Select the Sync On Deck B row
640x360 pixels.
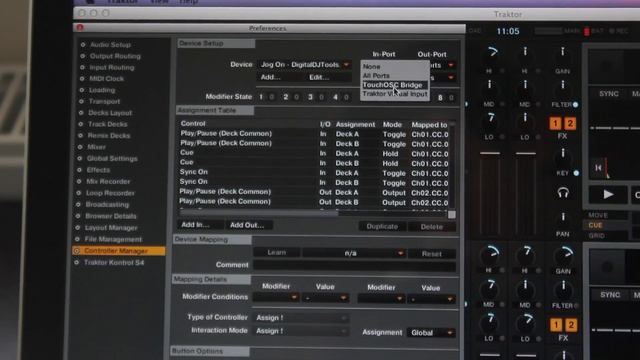click(x=314, y=182)
